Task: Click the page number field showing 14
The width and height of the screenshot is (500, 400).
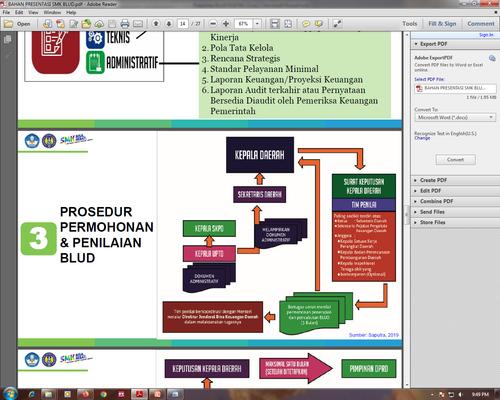Action: [x=183, y=24]
